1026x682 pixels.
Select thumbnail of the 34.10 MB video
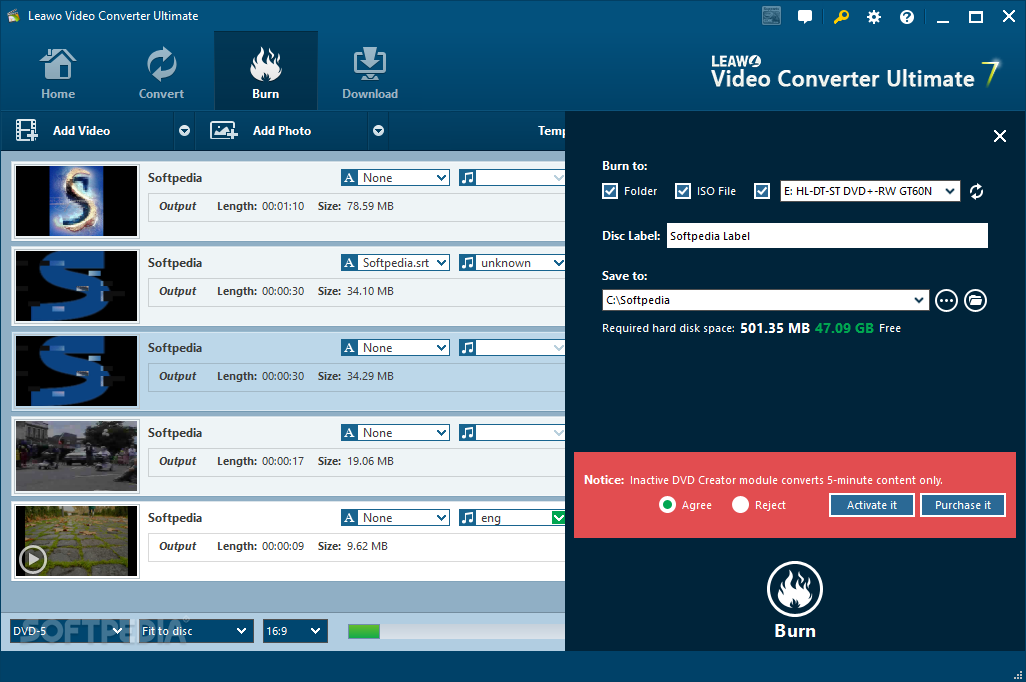pyautogui.click(x=77, y=286)
